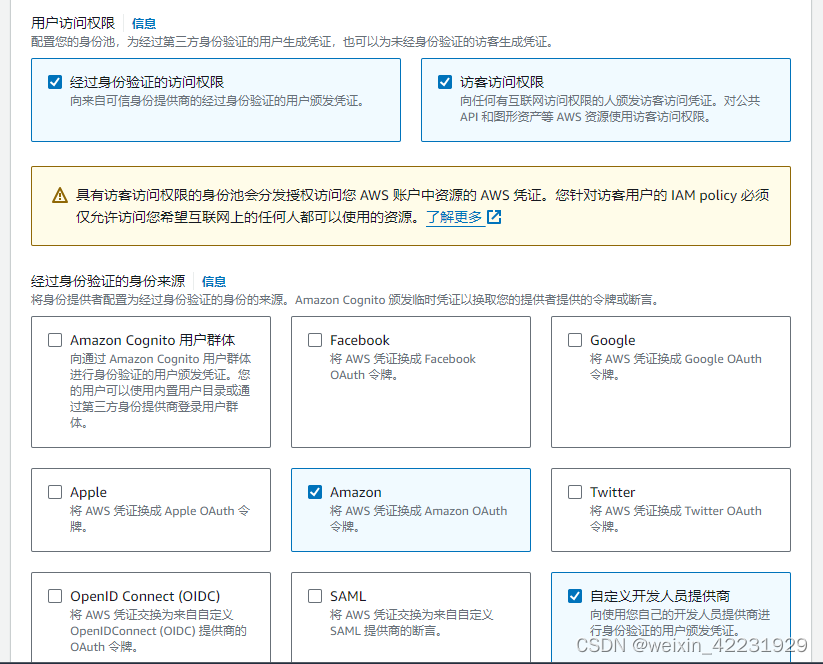Viewport: 823px width, 664px height.
Task: Enable SAML identity provider
Action: pos(315,596)
